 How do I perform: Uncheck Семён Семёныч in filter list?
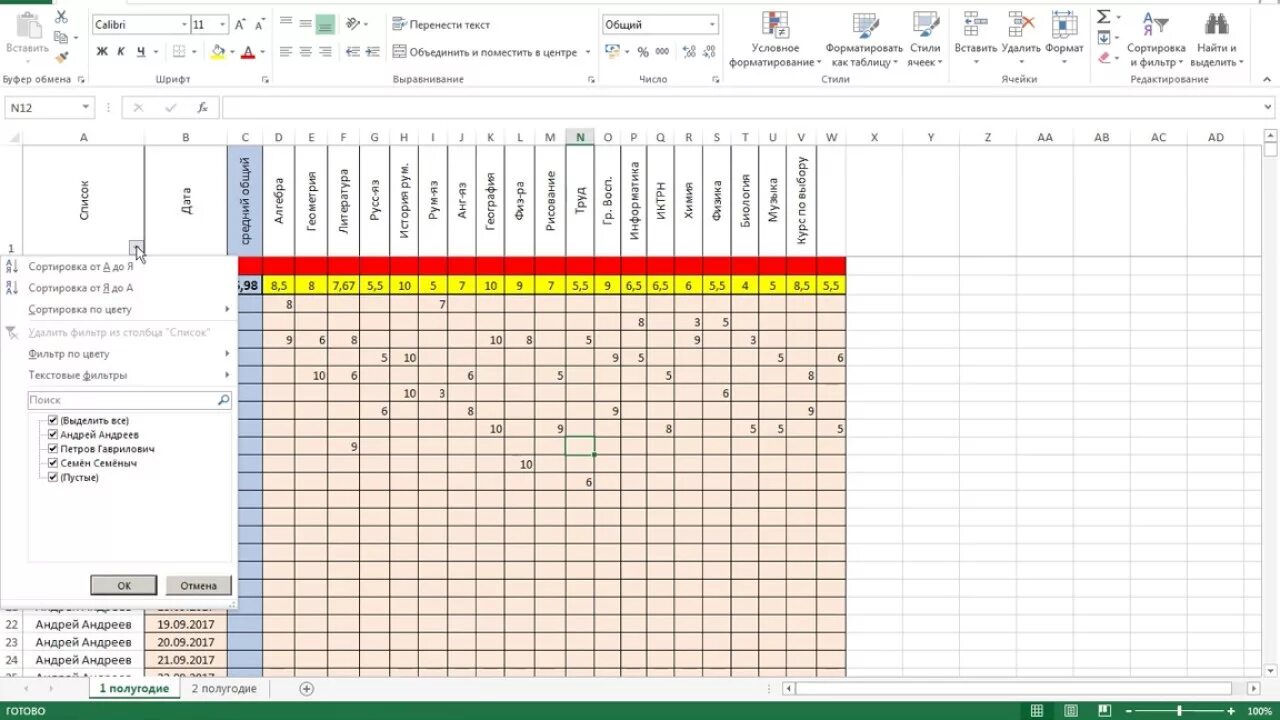coord(53,463)
